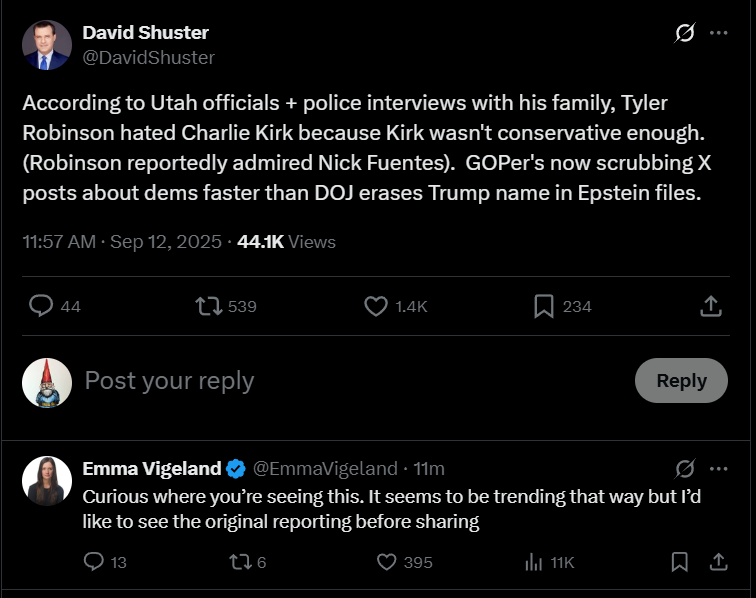Like David Shuster's post

376,306
